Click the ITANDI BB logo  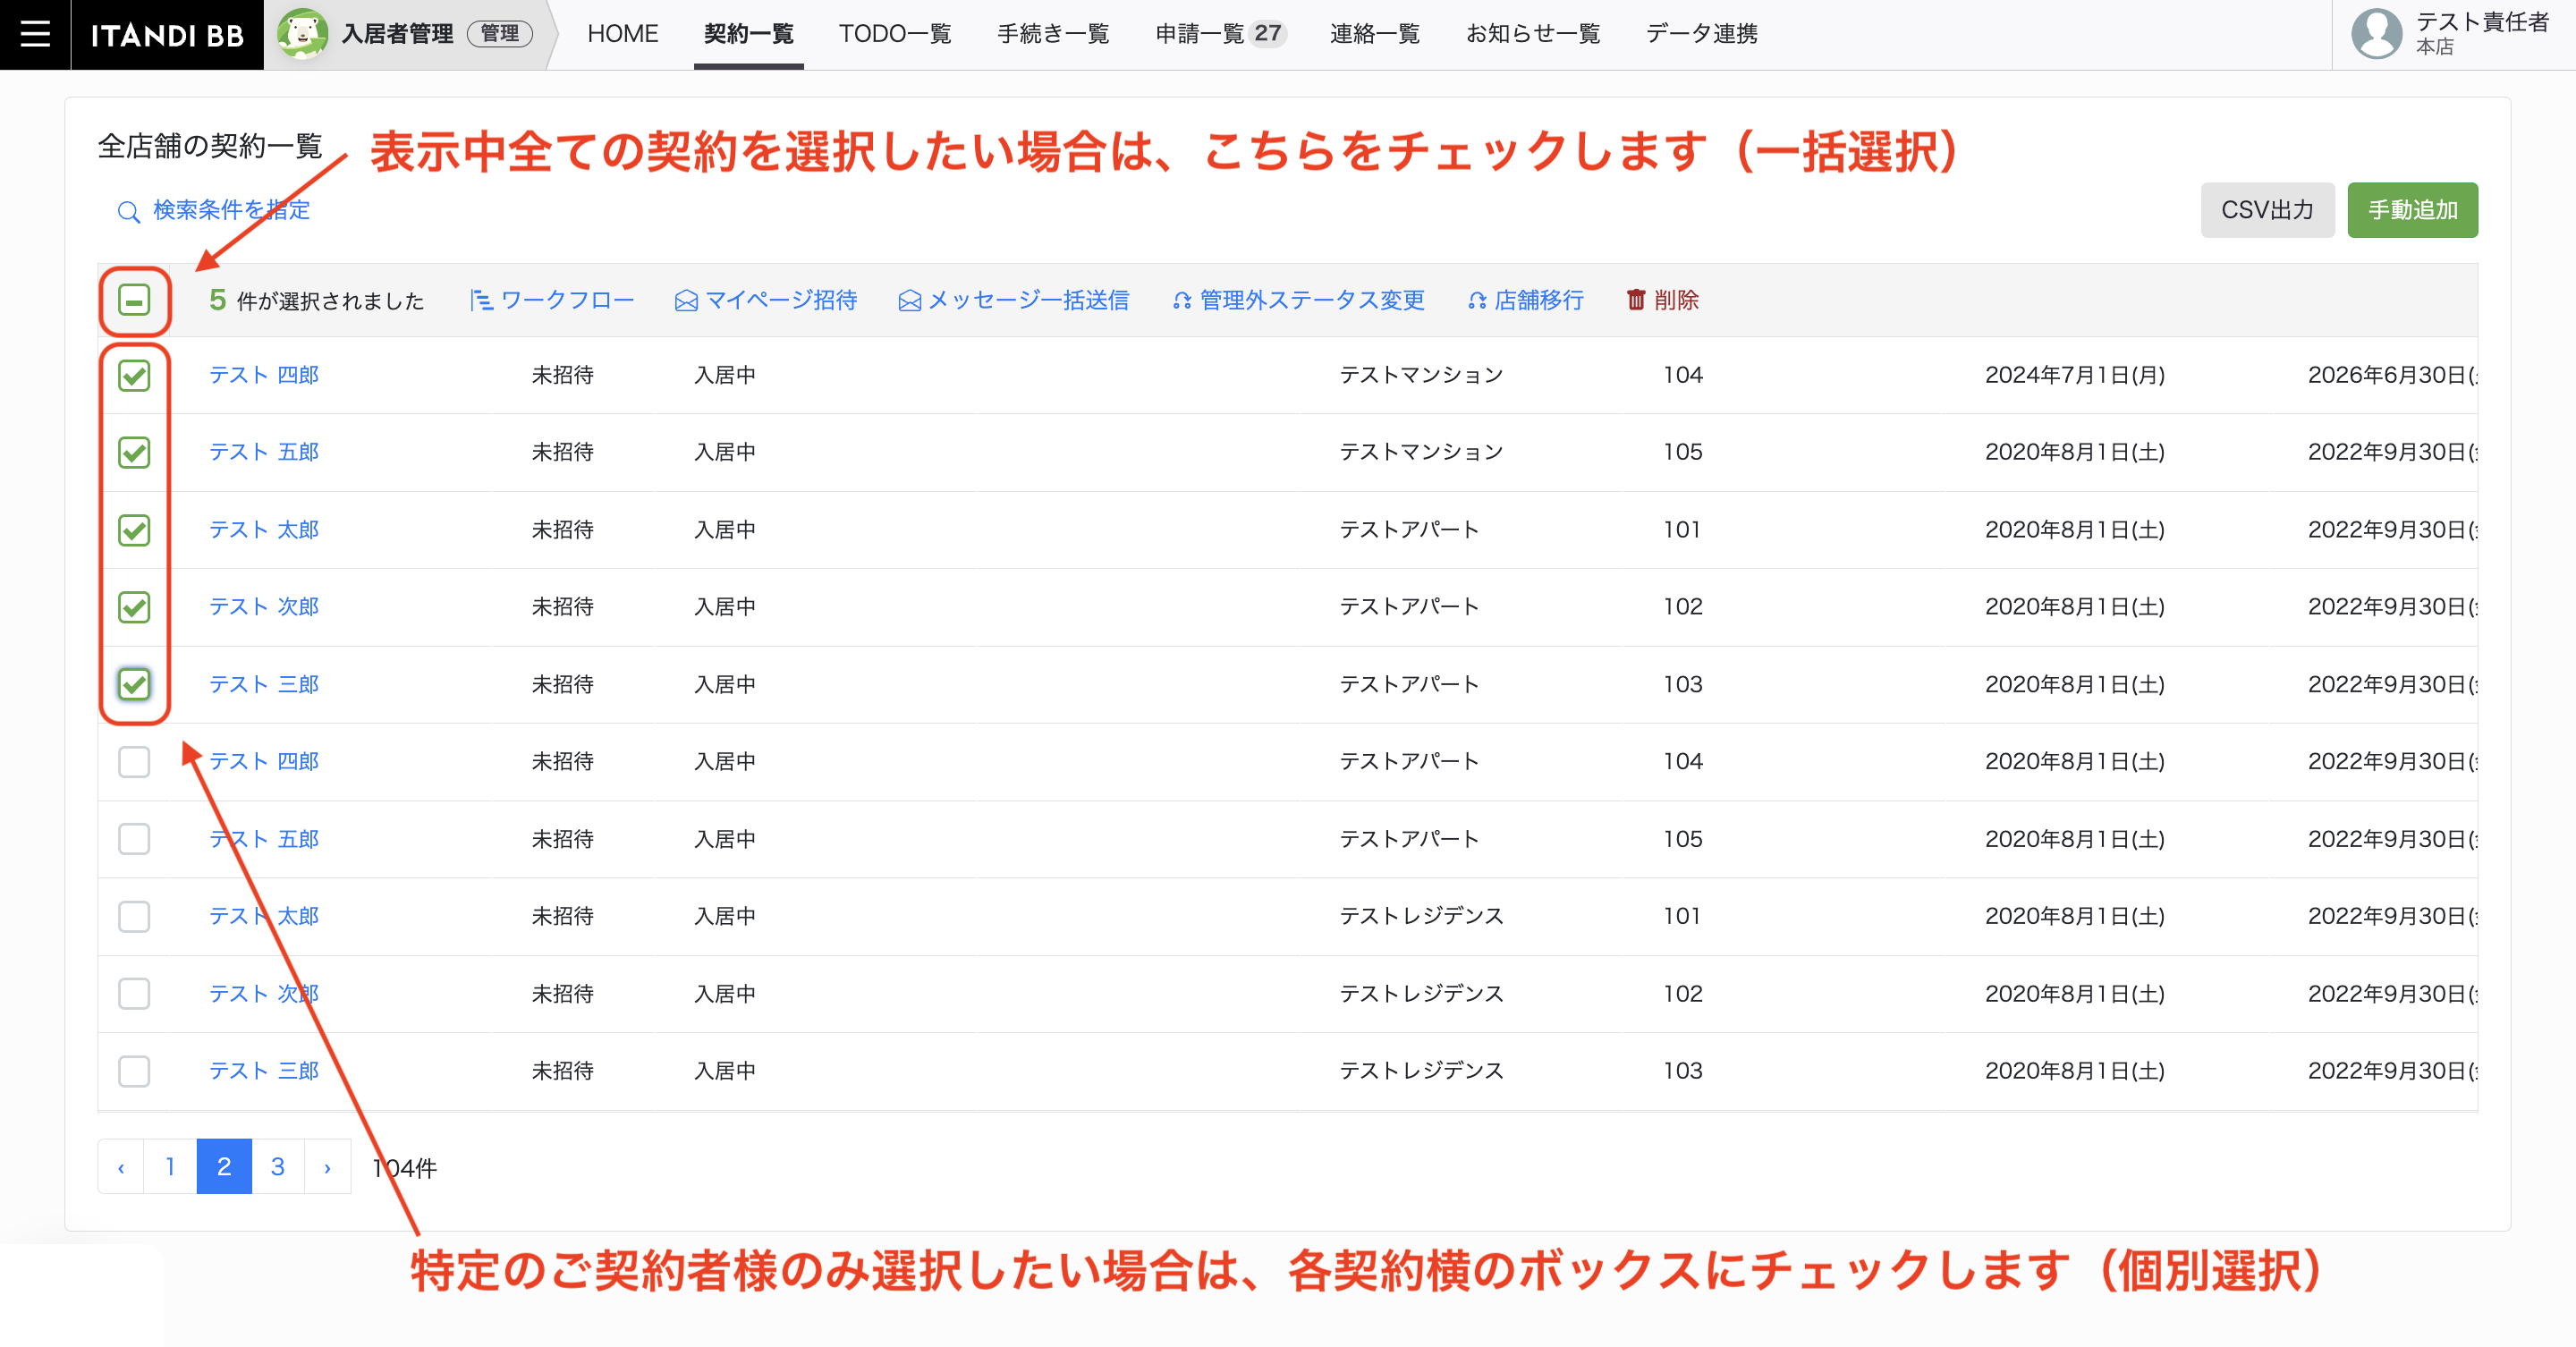point(167,35)
